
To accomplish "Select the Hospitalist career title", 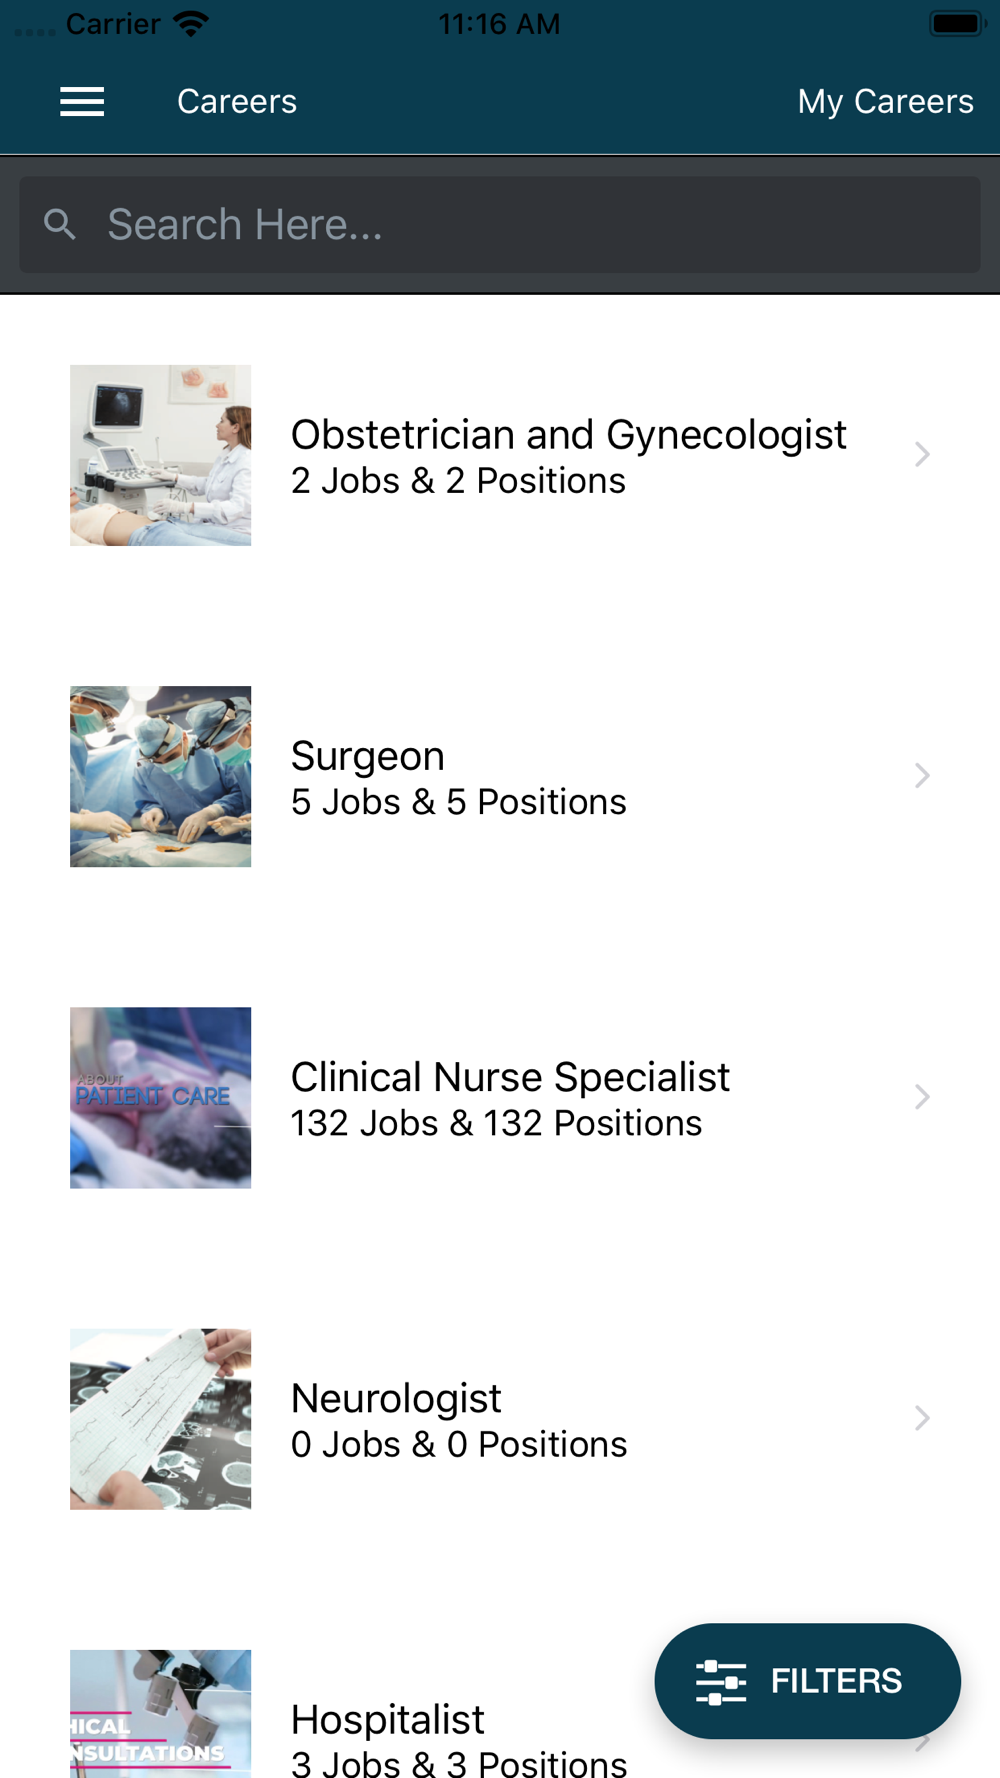I will (388, 1719).
